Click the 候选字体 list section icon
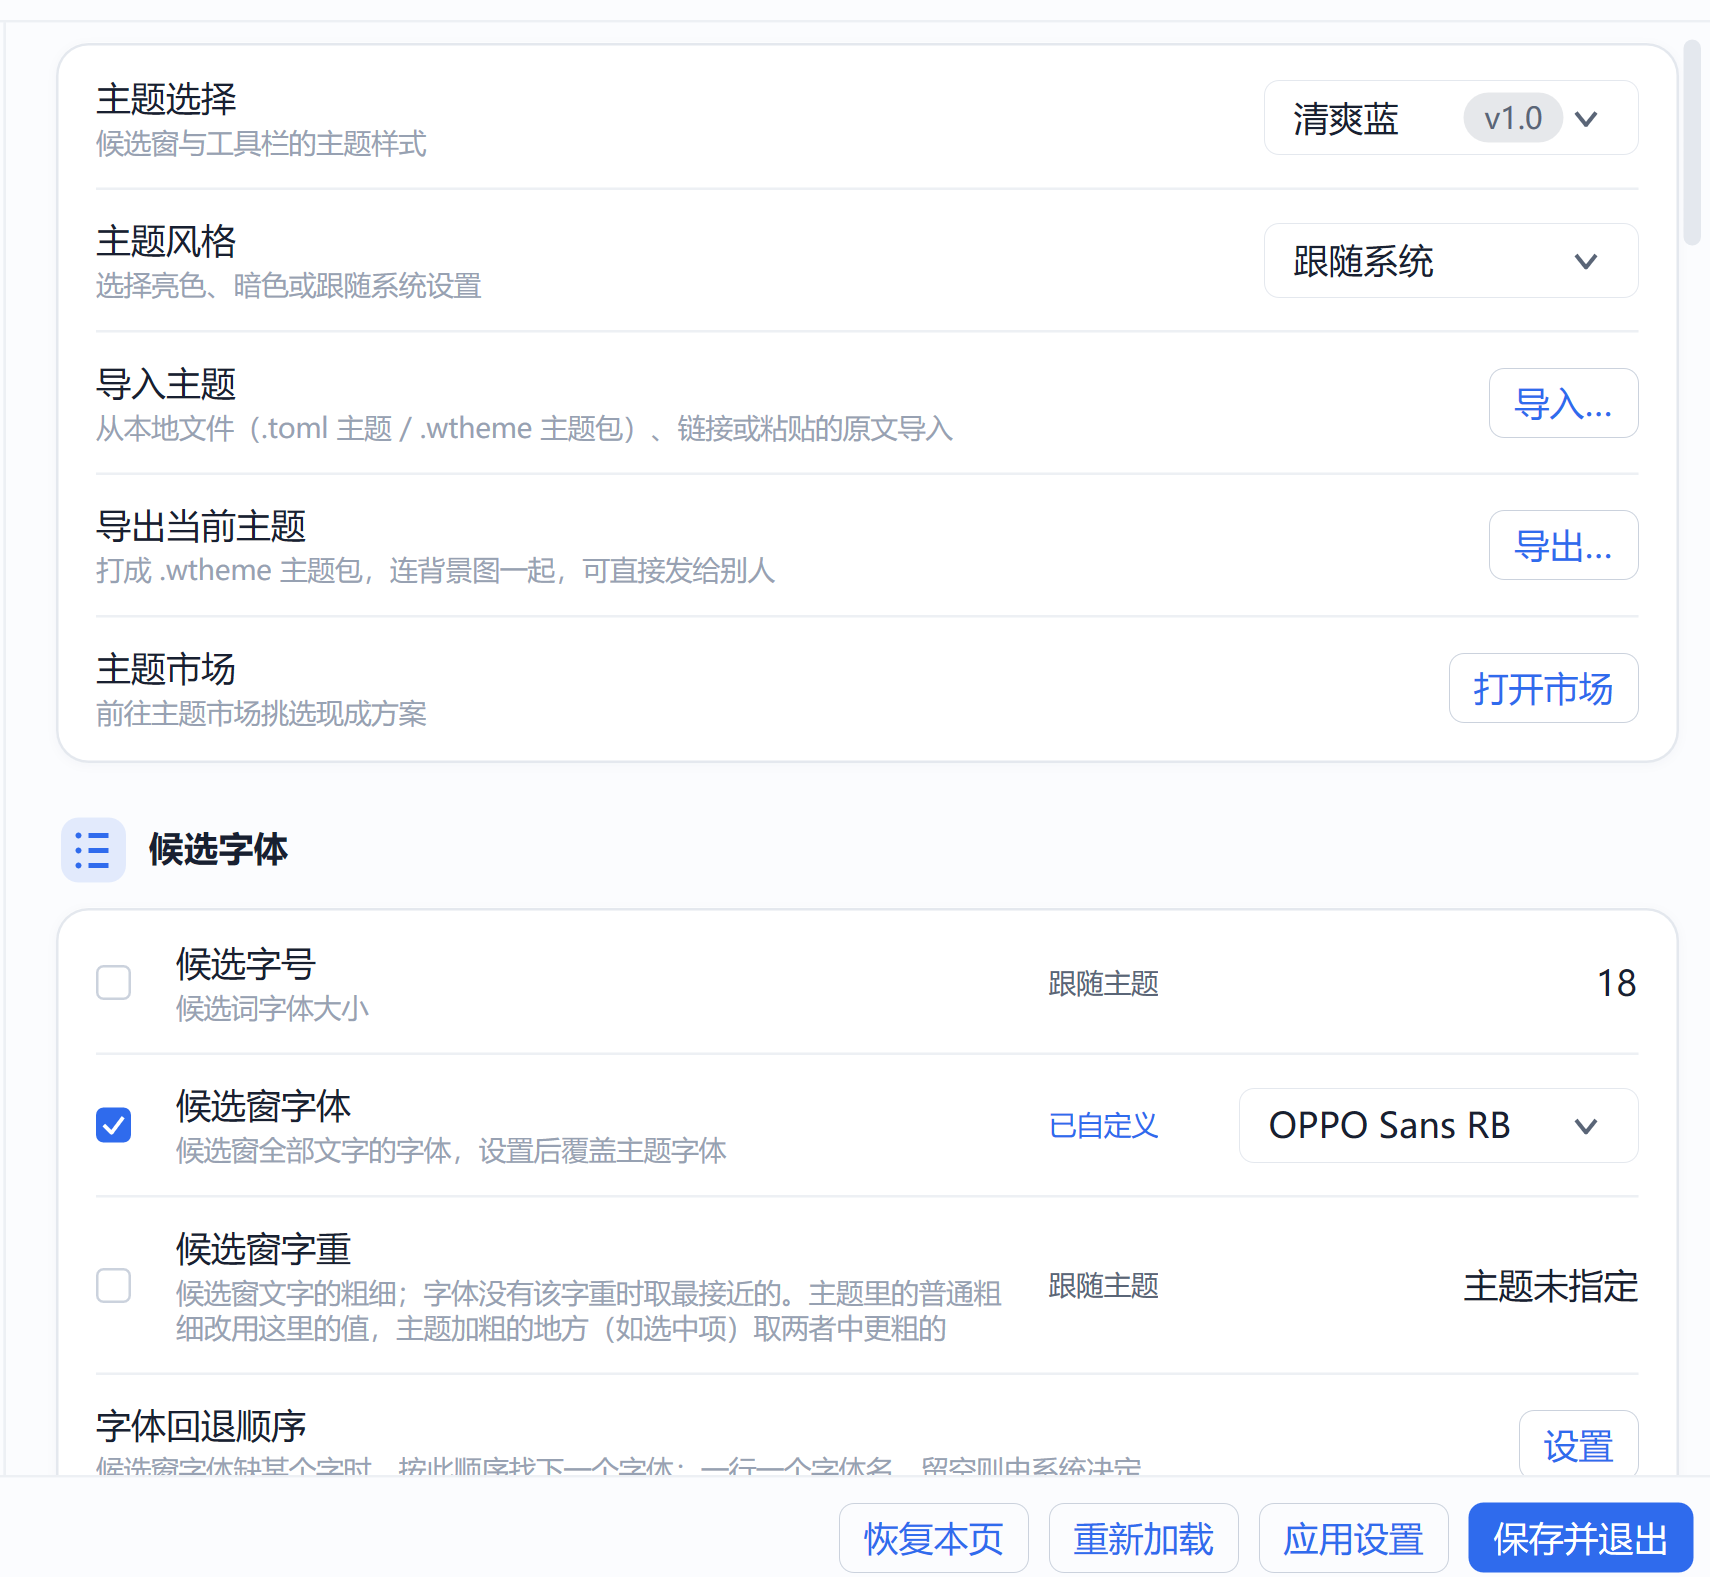1710x1577 pixels. [x=93, y=850]
